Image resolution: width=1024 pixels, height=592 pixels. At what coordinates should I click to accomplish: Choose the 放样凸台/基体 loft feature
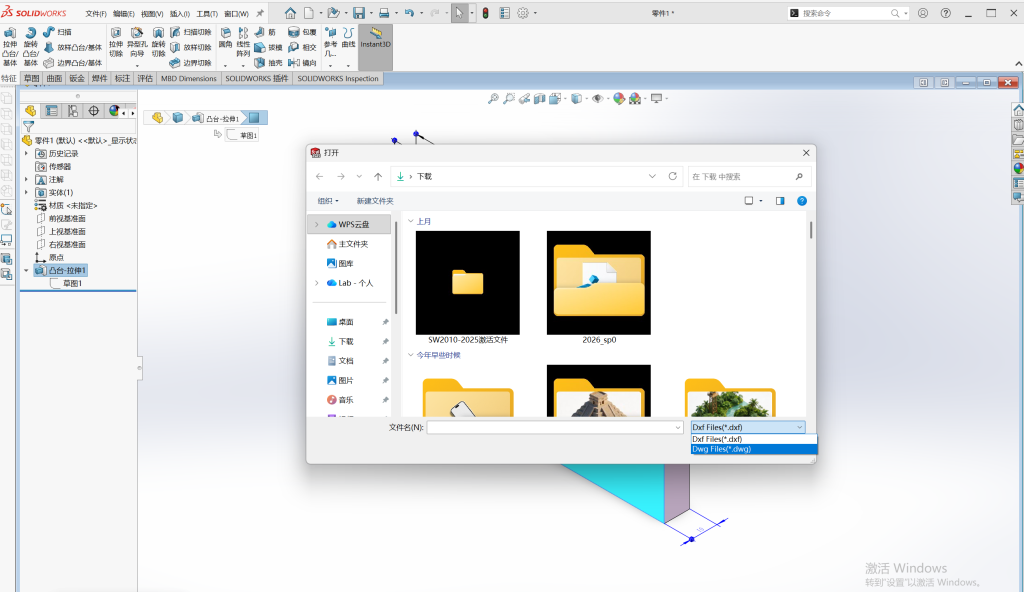point(72,48)
